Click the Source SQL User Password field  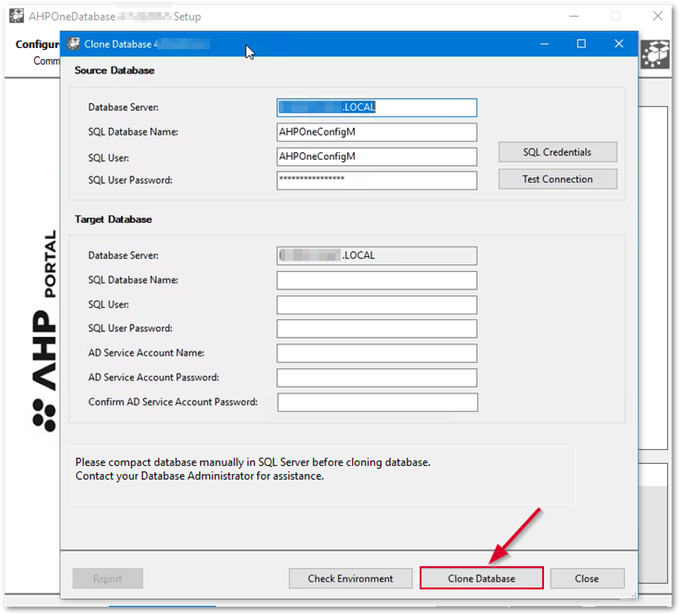point(377,180)
